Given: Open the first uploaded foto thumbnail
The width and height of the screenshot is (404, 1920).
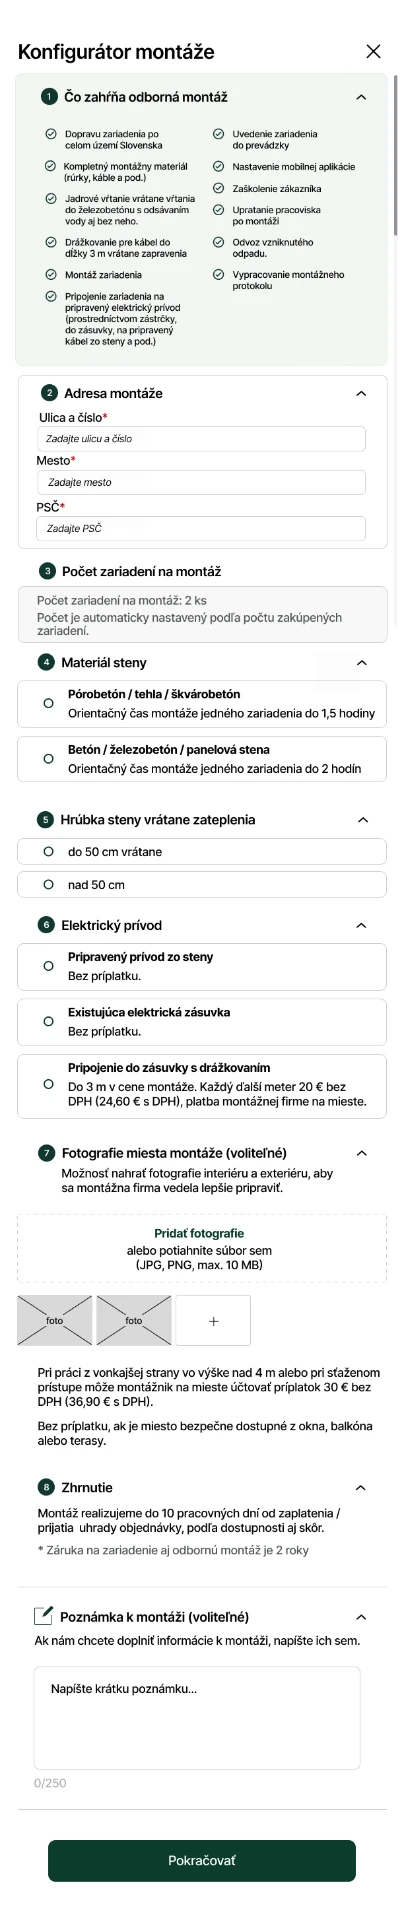Looking at the screenshot, I should (55, 1321).
